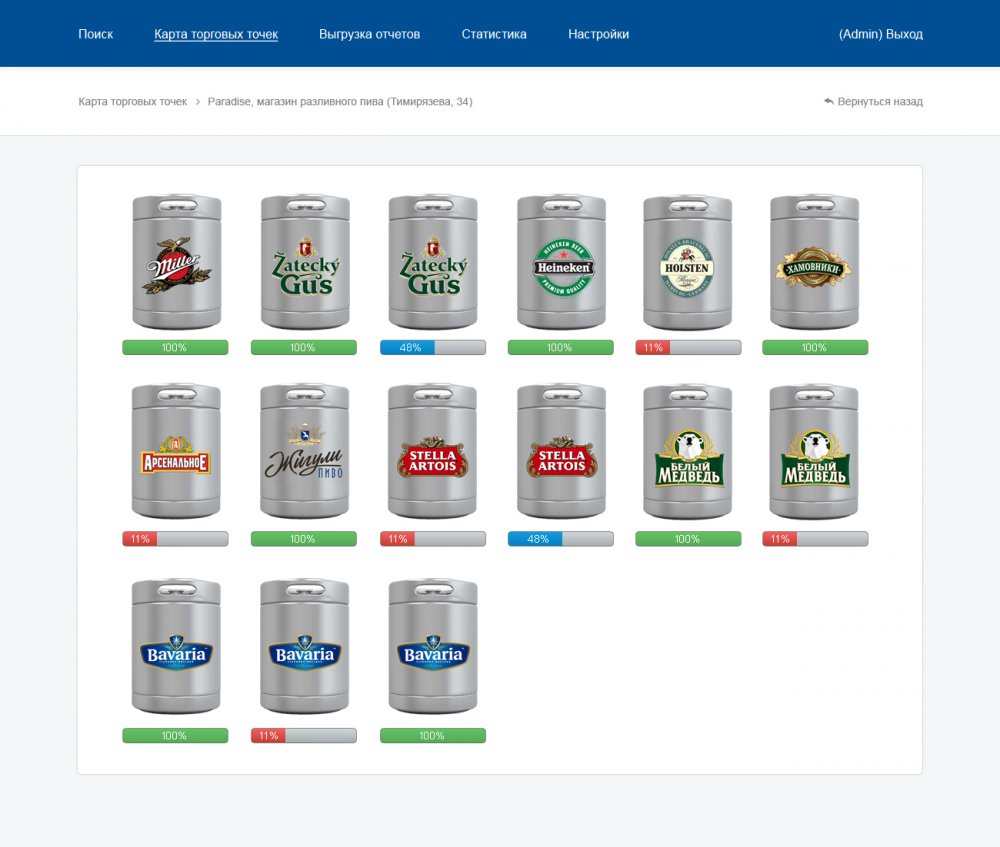Screen dimensions: 1000x847
Task: Open the Хамовники keg
Action: tap(814, 262)
